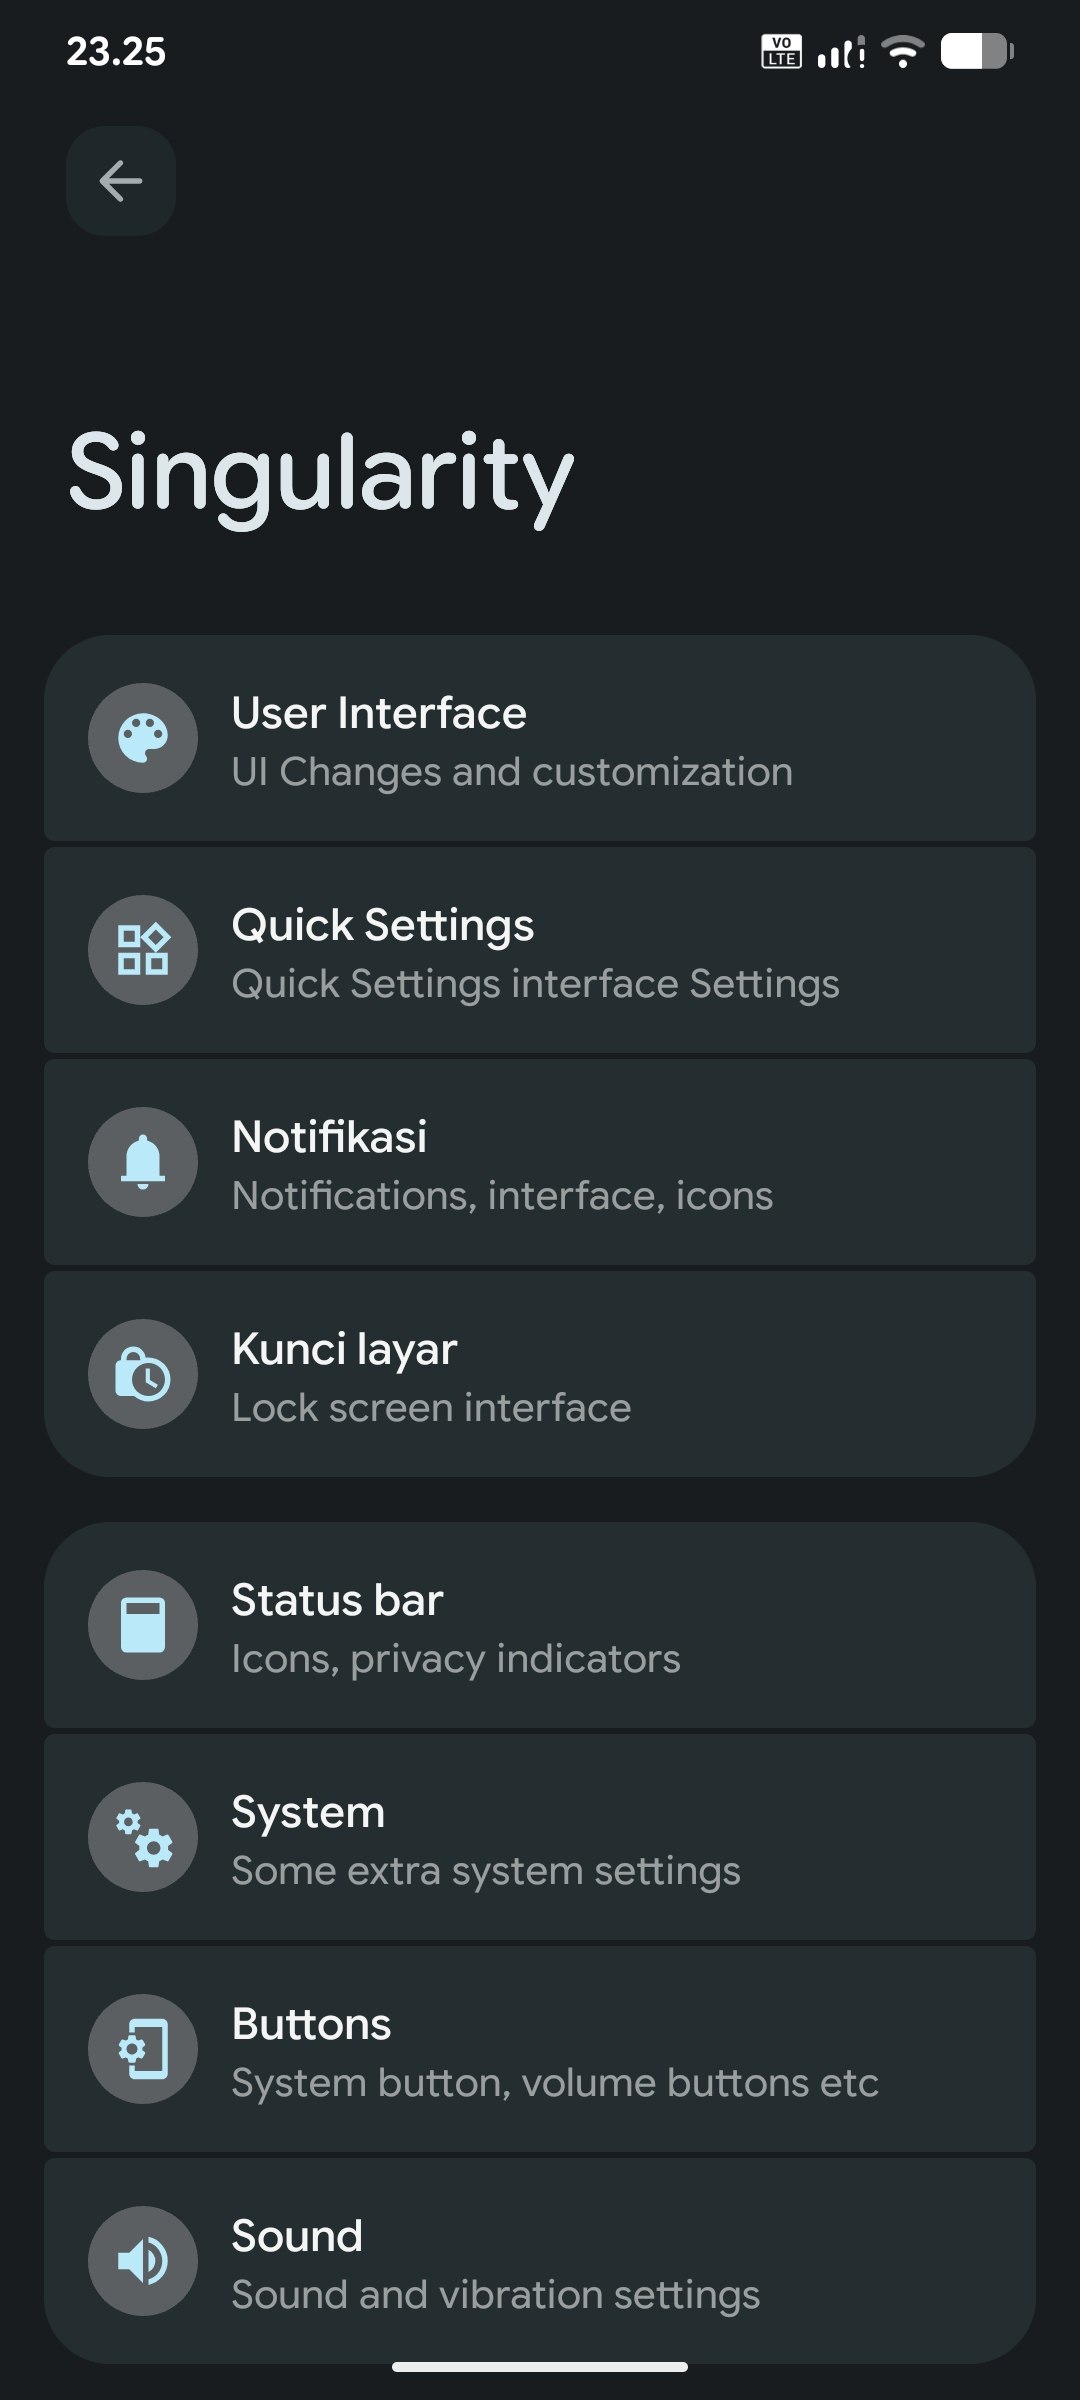Tap the speaker Sound icon
This screenshot has height=2400, width=1080.
tap(143, 2261)
